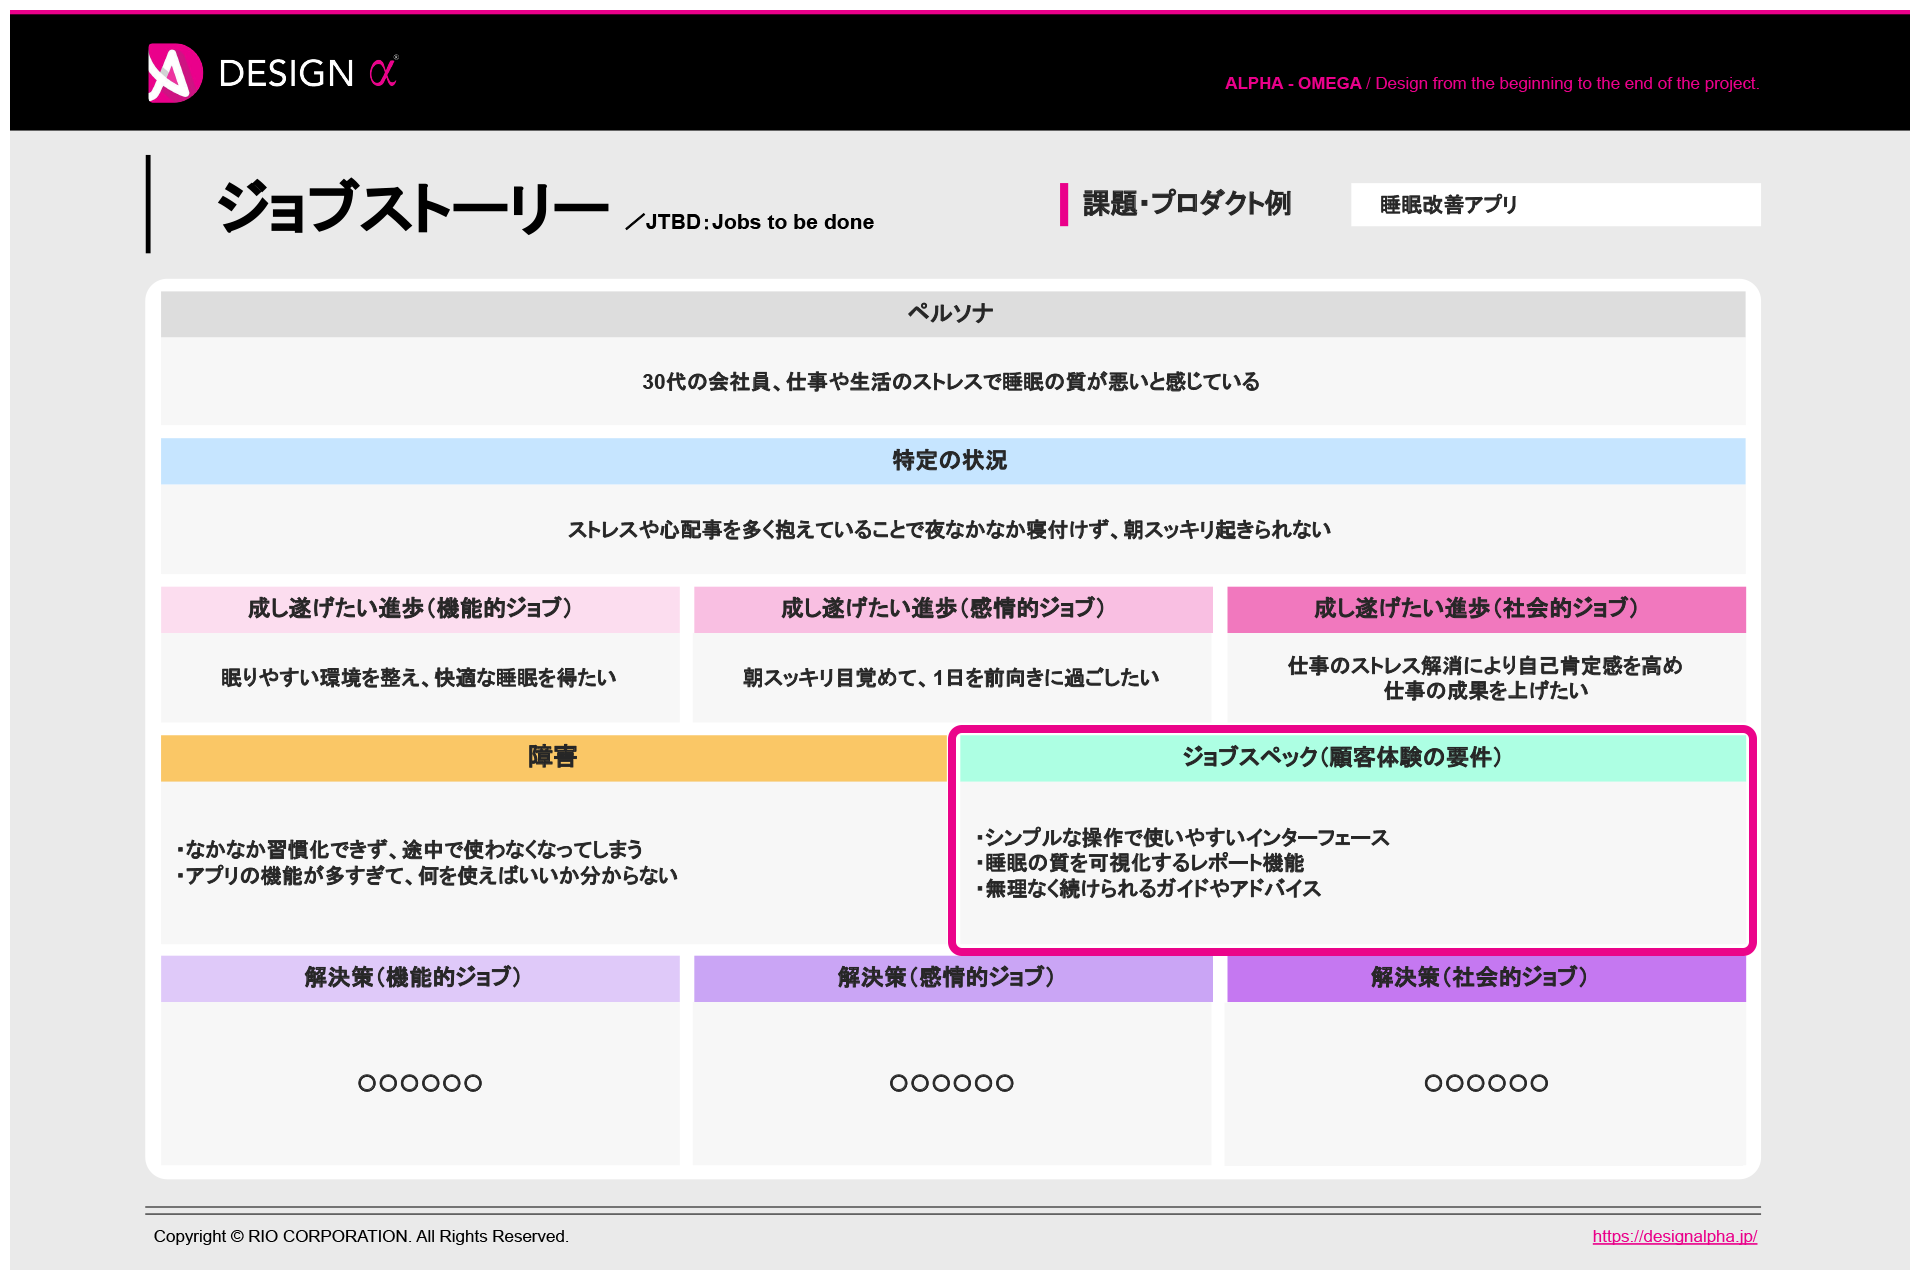Click the 成し遂げたい進歩(社会的ジョブ) header
Viewport: 1920px width, 1280px height.
(1486, 609)
